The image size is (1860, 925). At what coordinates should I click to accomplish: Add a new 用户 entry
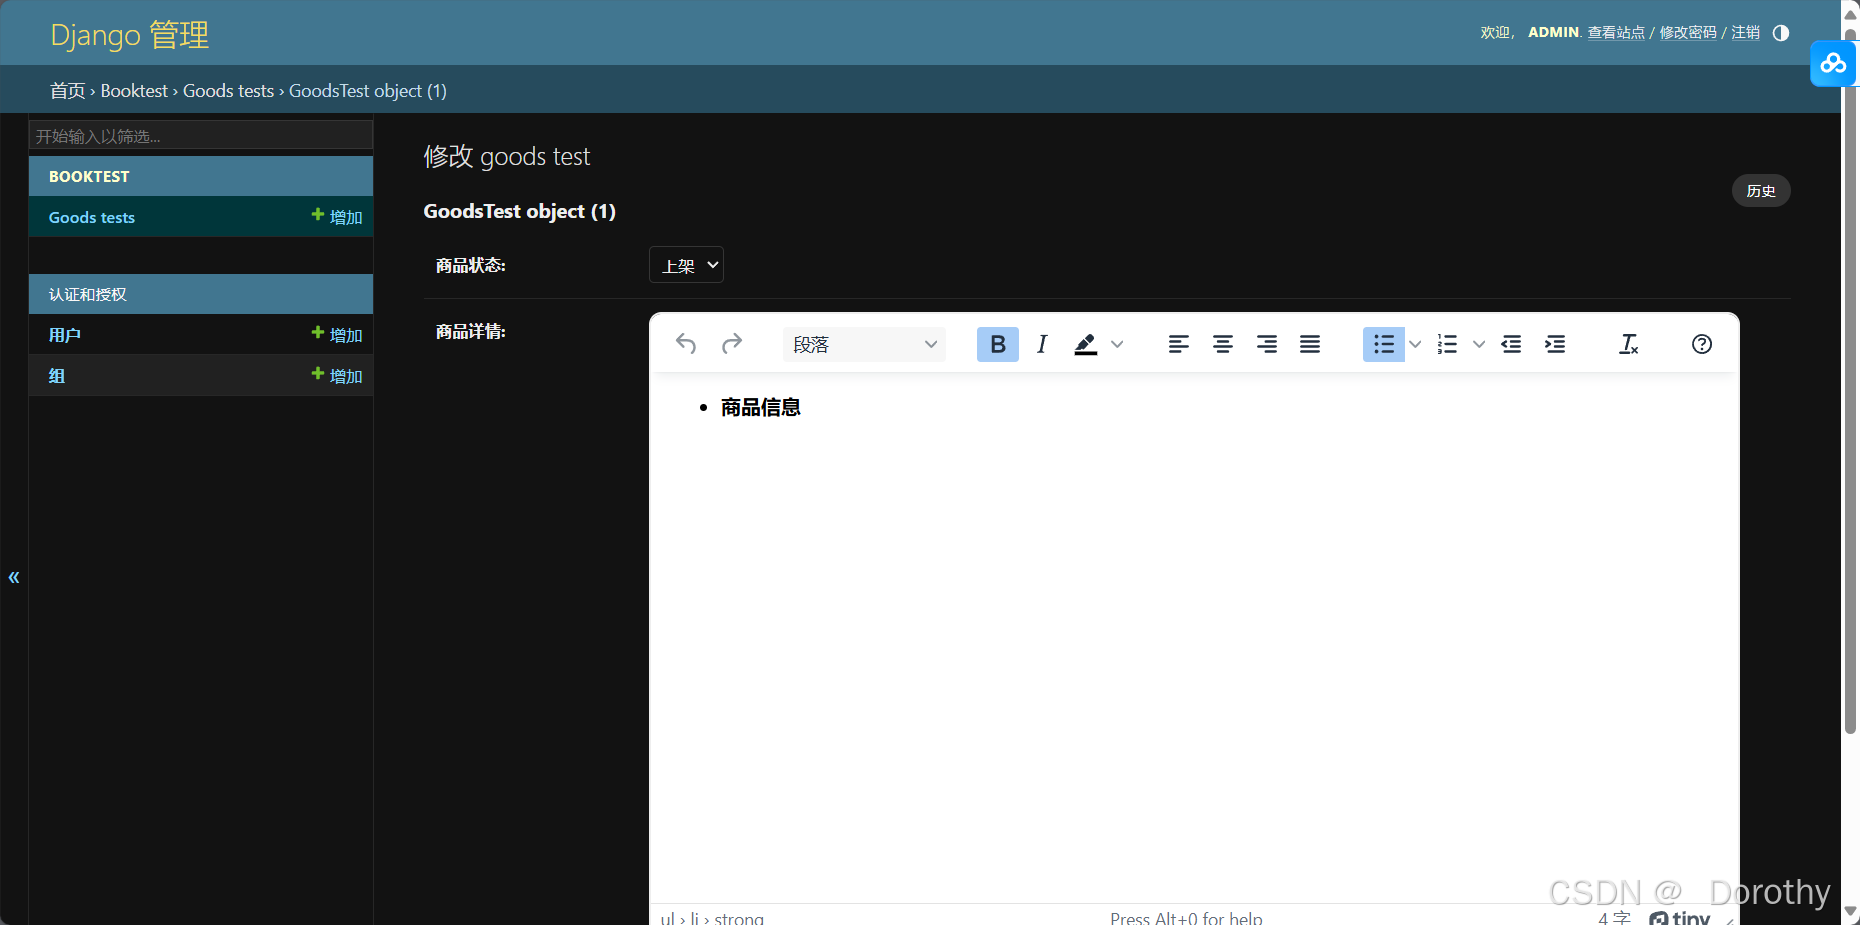tap(337, 335)
